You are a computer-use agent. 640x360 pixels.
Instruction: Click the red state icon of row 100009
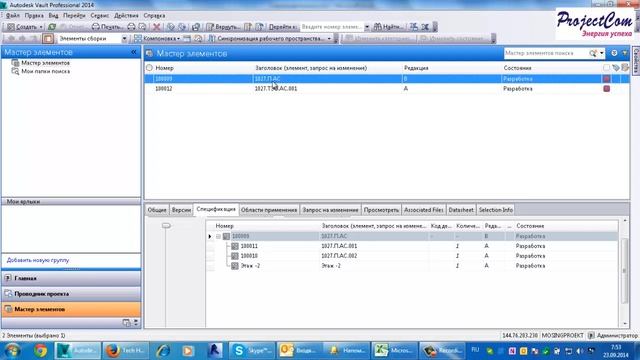point(607,79)
